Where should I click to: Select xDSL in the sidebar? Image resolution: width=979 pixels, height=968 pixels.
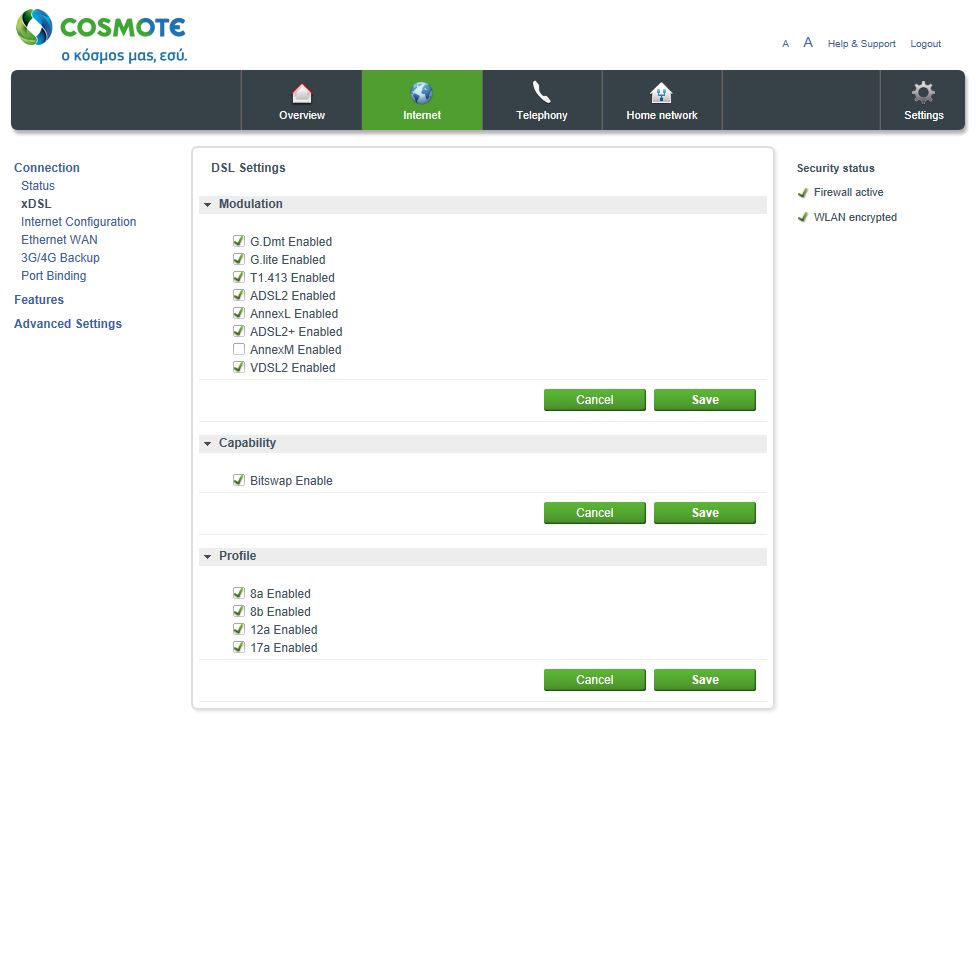click(x=36, y=204)
